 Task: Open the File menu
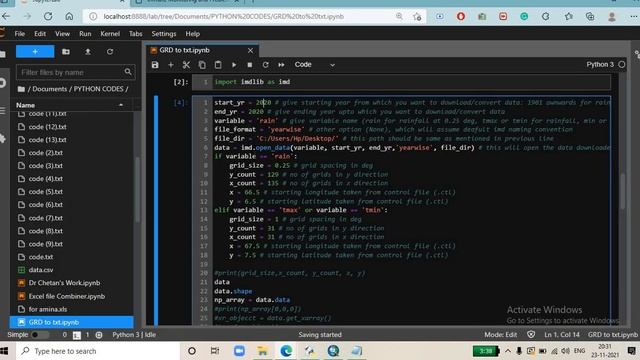tap(20, 34)
